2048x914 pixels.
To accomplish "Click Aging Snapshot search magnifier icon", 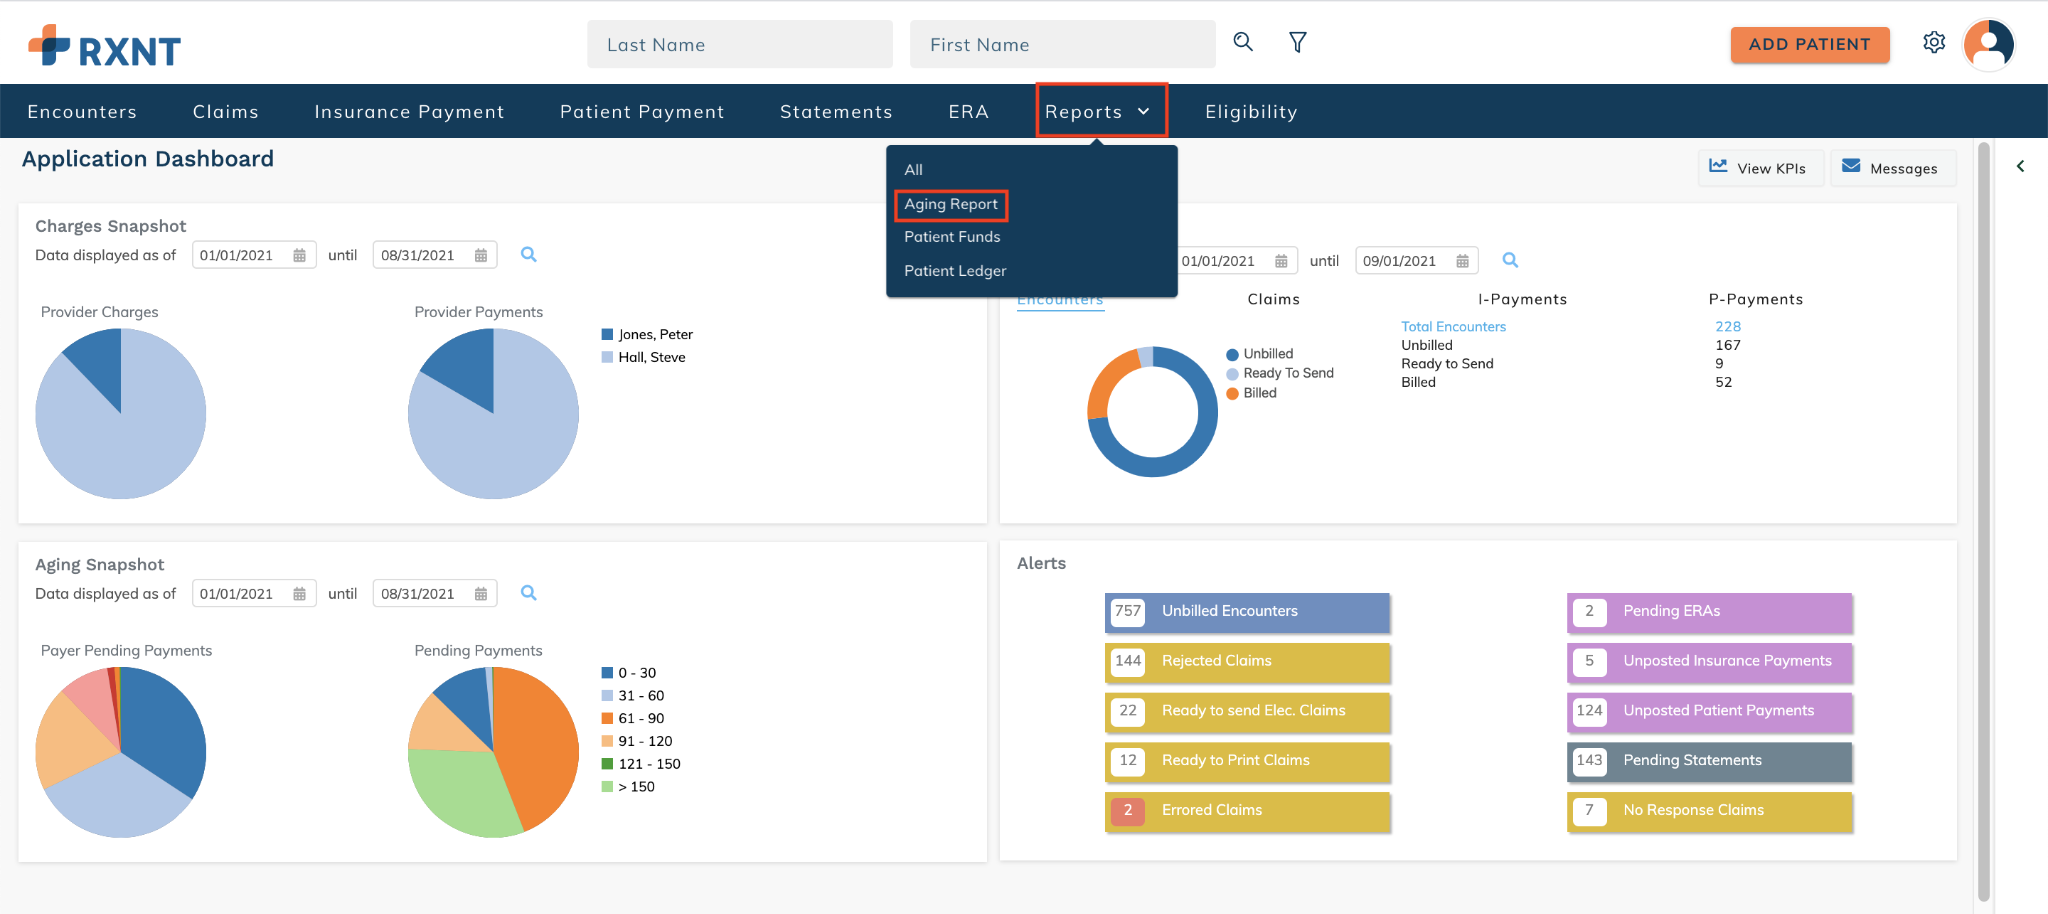I will coord(529,593).
